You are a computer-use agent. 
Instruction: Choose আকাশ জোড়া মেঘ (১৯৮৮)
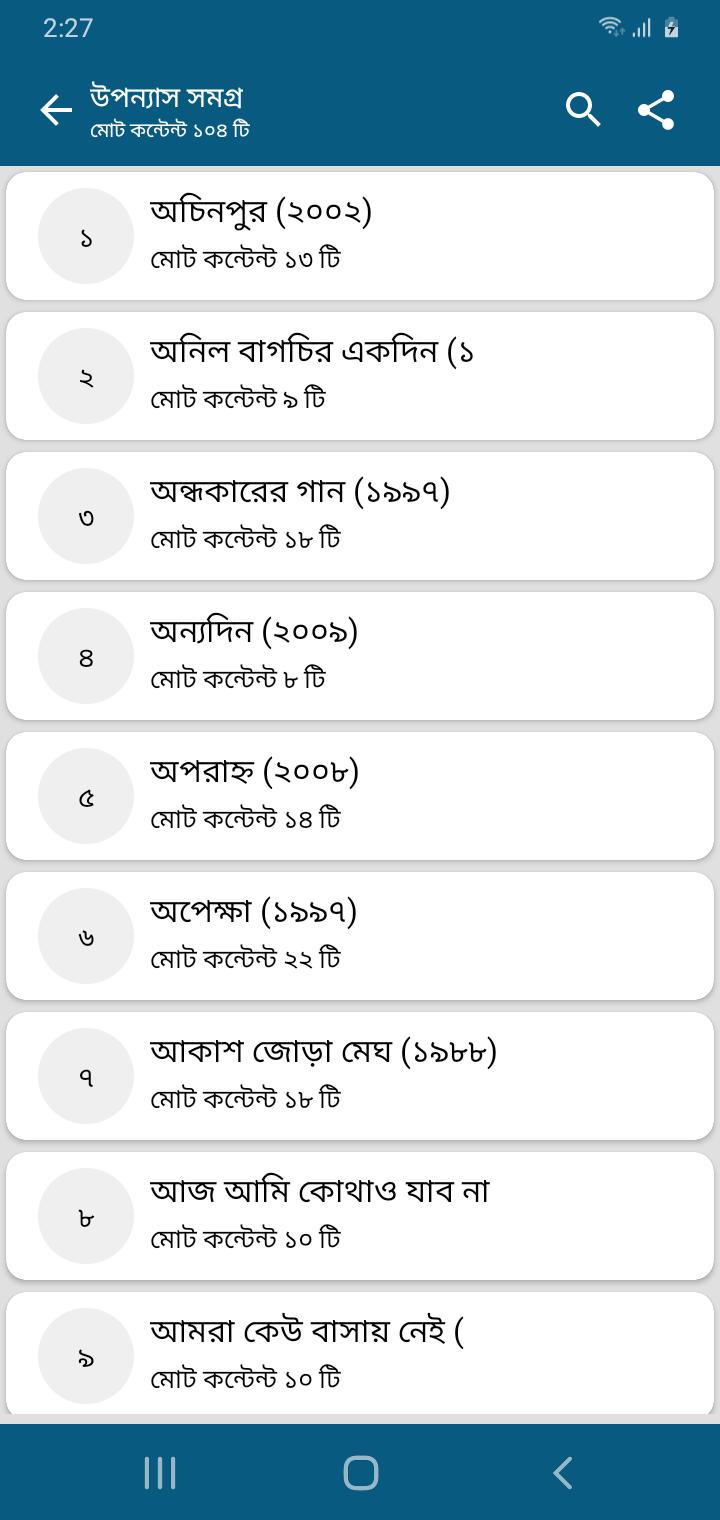click(x=400, y=1076)
